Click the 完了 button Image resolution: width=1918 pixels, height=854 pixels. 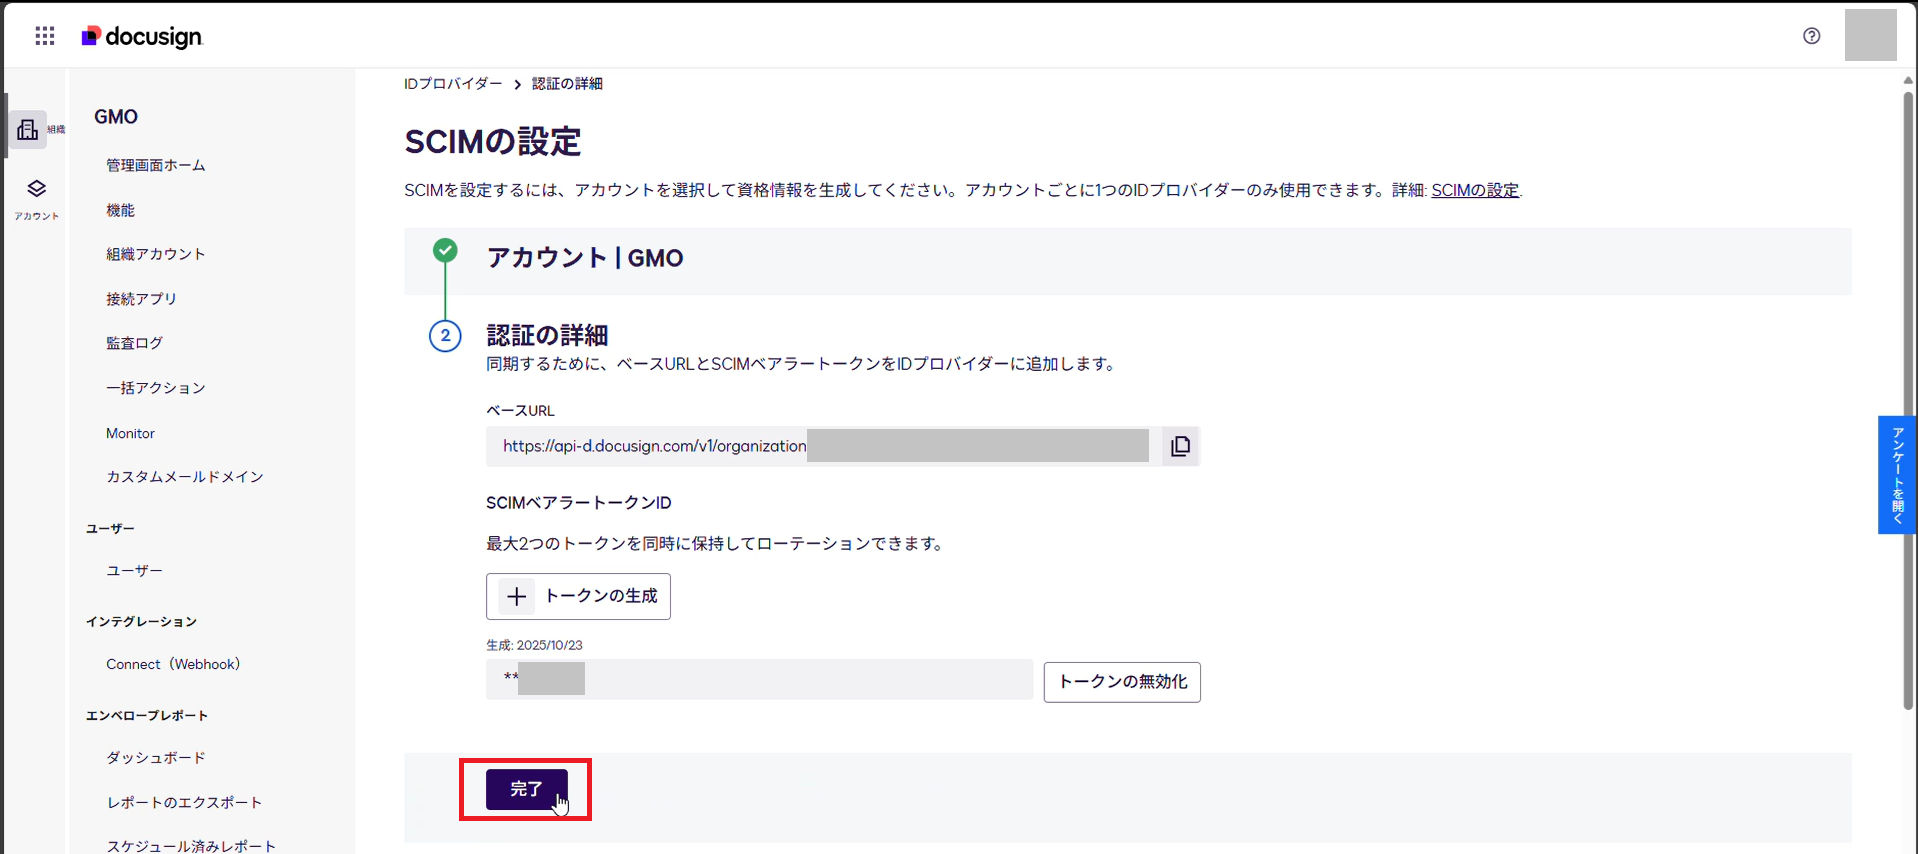click(x=526, y=789)
